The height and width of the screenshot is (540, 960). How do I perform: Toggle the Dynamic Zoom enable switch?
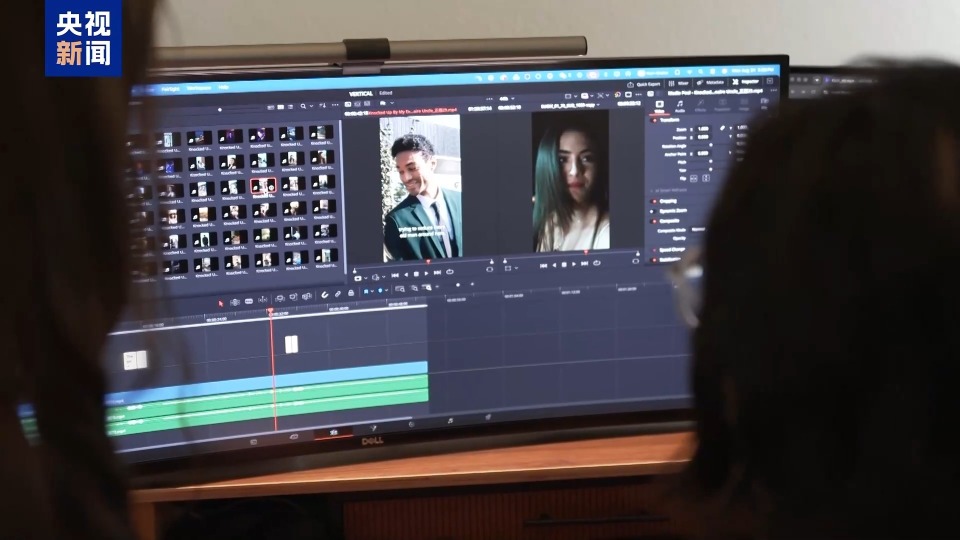653,211
